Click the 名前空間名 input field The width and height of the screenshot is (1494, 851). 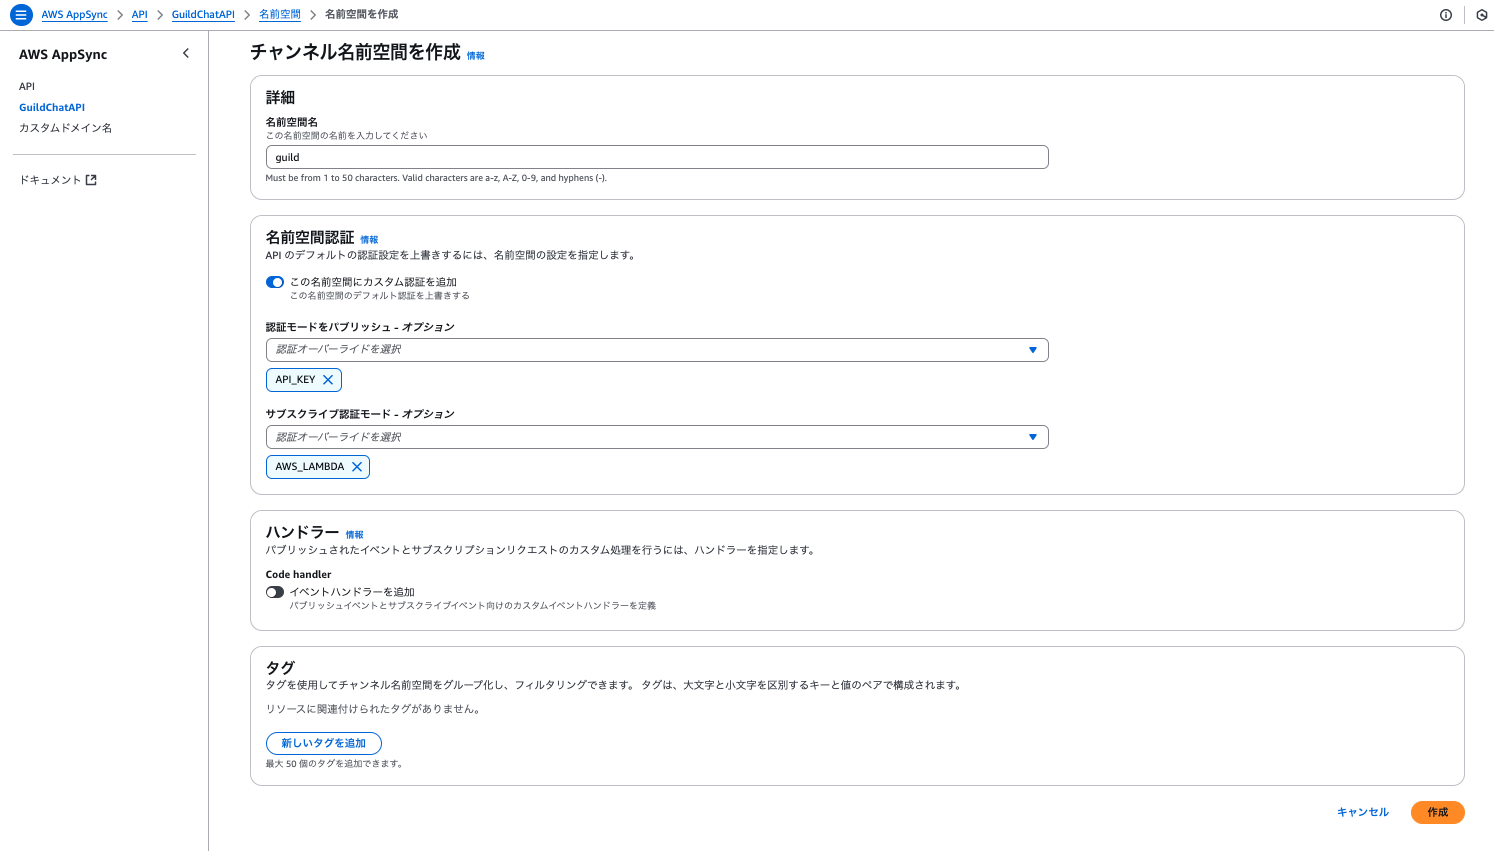click(657, 157)
